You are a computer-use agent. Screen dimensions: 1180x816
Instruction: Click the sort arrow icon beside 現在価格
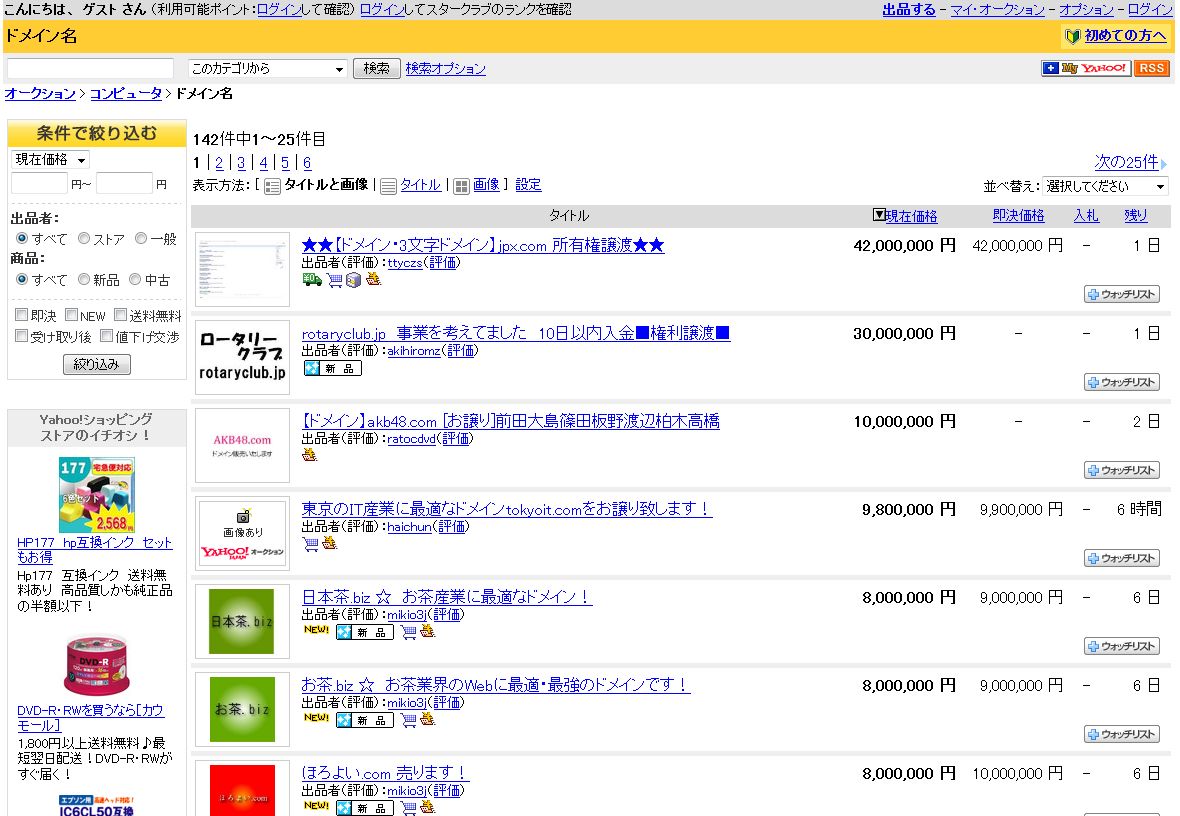pyautogui.click(x=878, y=215)
